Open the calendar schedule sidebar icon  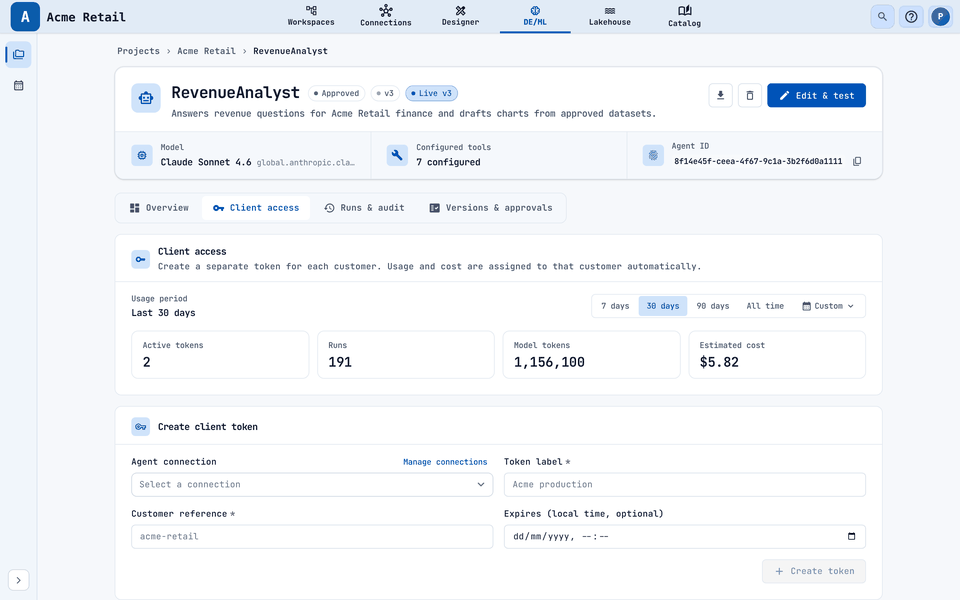pos(18,86)
